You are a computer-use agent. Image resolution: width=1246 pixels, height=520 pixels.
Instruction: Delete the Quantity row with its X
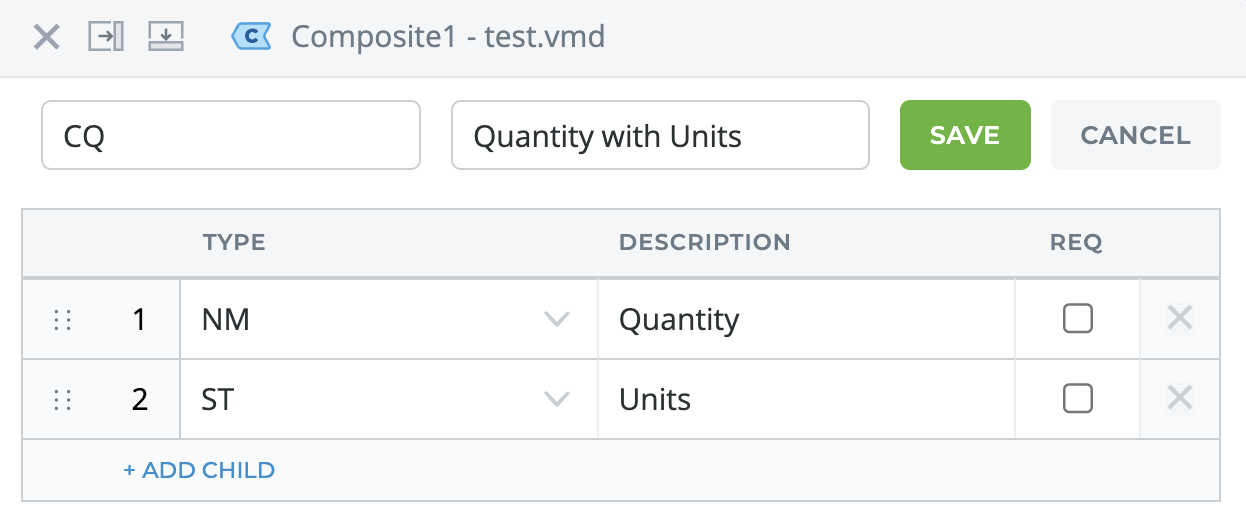pyautogui.click(x=1180, y=319)
